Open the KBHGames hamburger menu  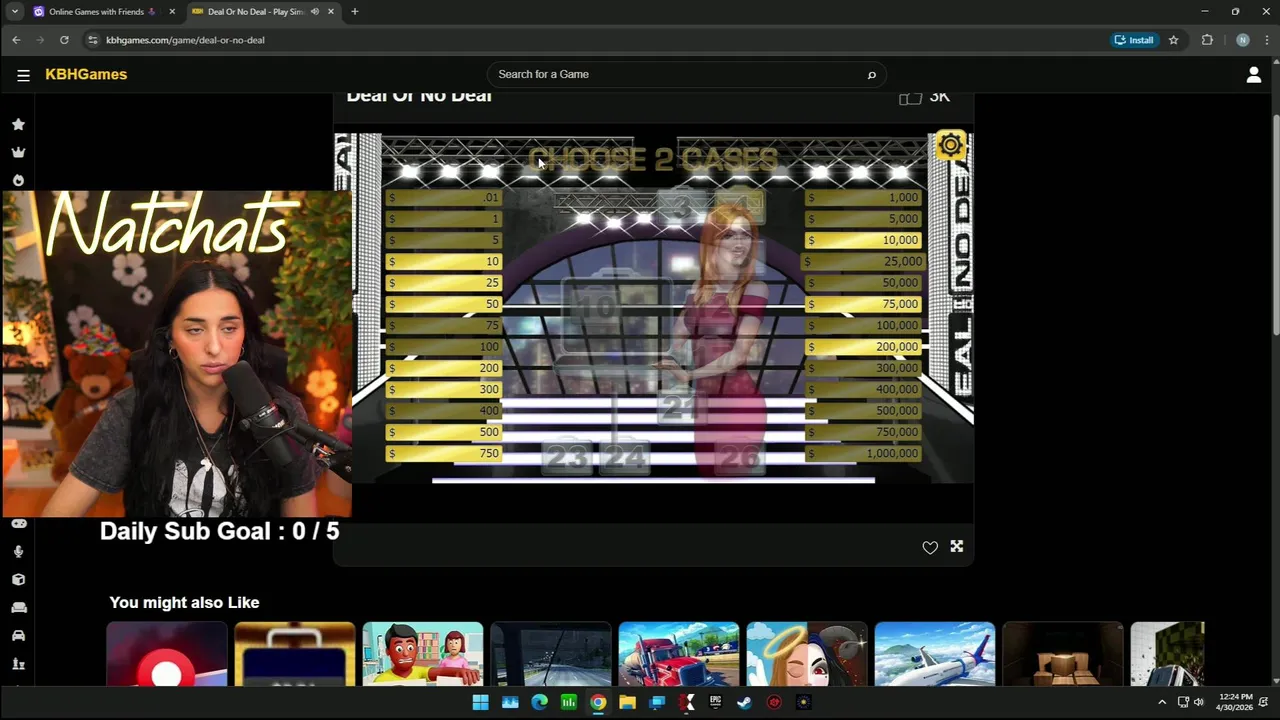23,75
